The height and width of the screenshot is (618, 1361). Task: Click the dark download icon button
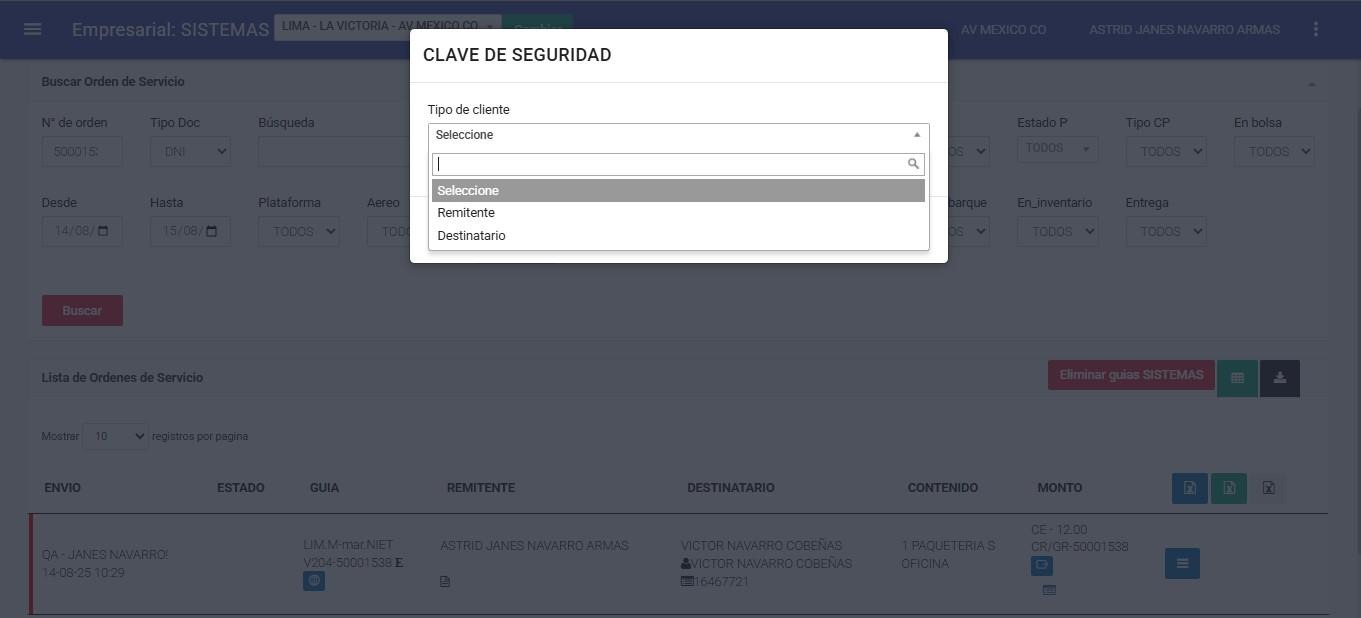coord(1279,378)
